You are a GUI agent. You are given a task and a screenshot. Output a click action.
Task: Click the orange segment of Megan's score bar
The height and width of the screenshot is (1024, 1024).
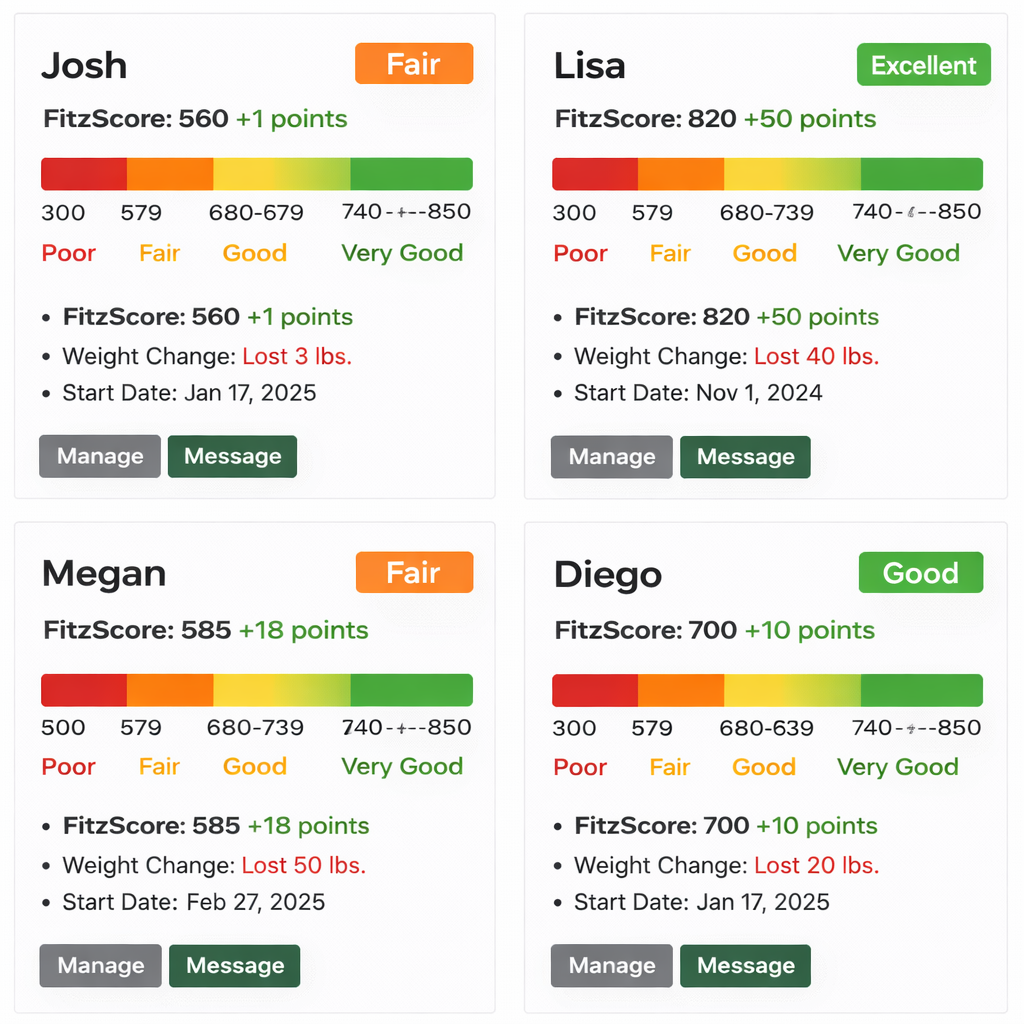pos(170,691)
